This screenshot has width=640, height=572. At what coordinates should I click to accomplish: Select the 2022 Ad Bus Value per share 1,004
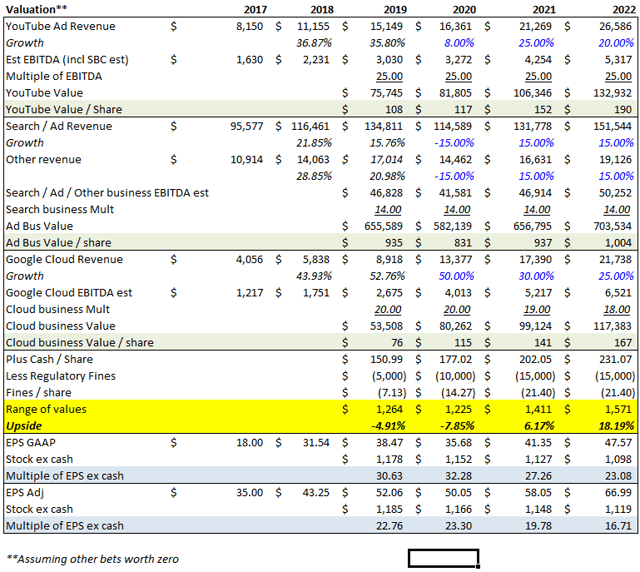click(618, 243)
